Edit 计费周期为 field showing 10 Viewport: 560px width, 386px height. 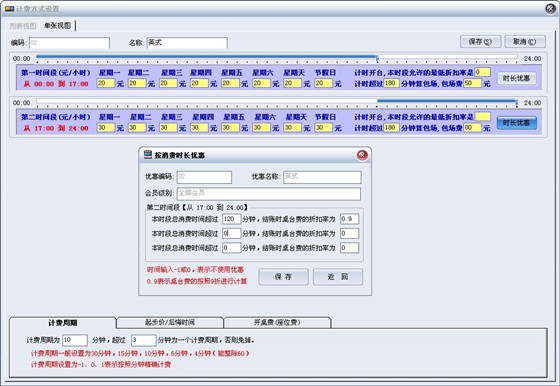point(75,340)
